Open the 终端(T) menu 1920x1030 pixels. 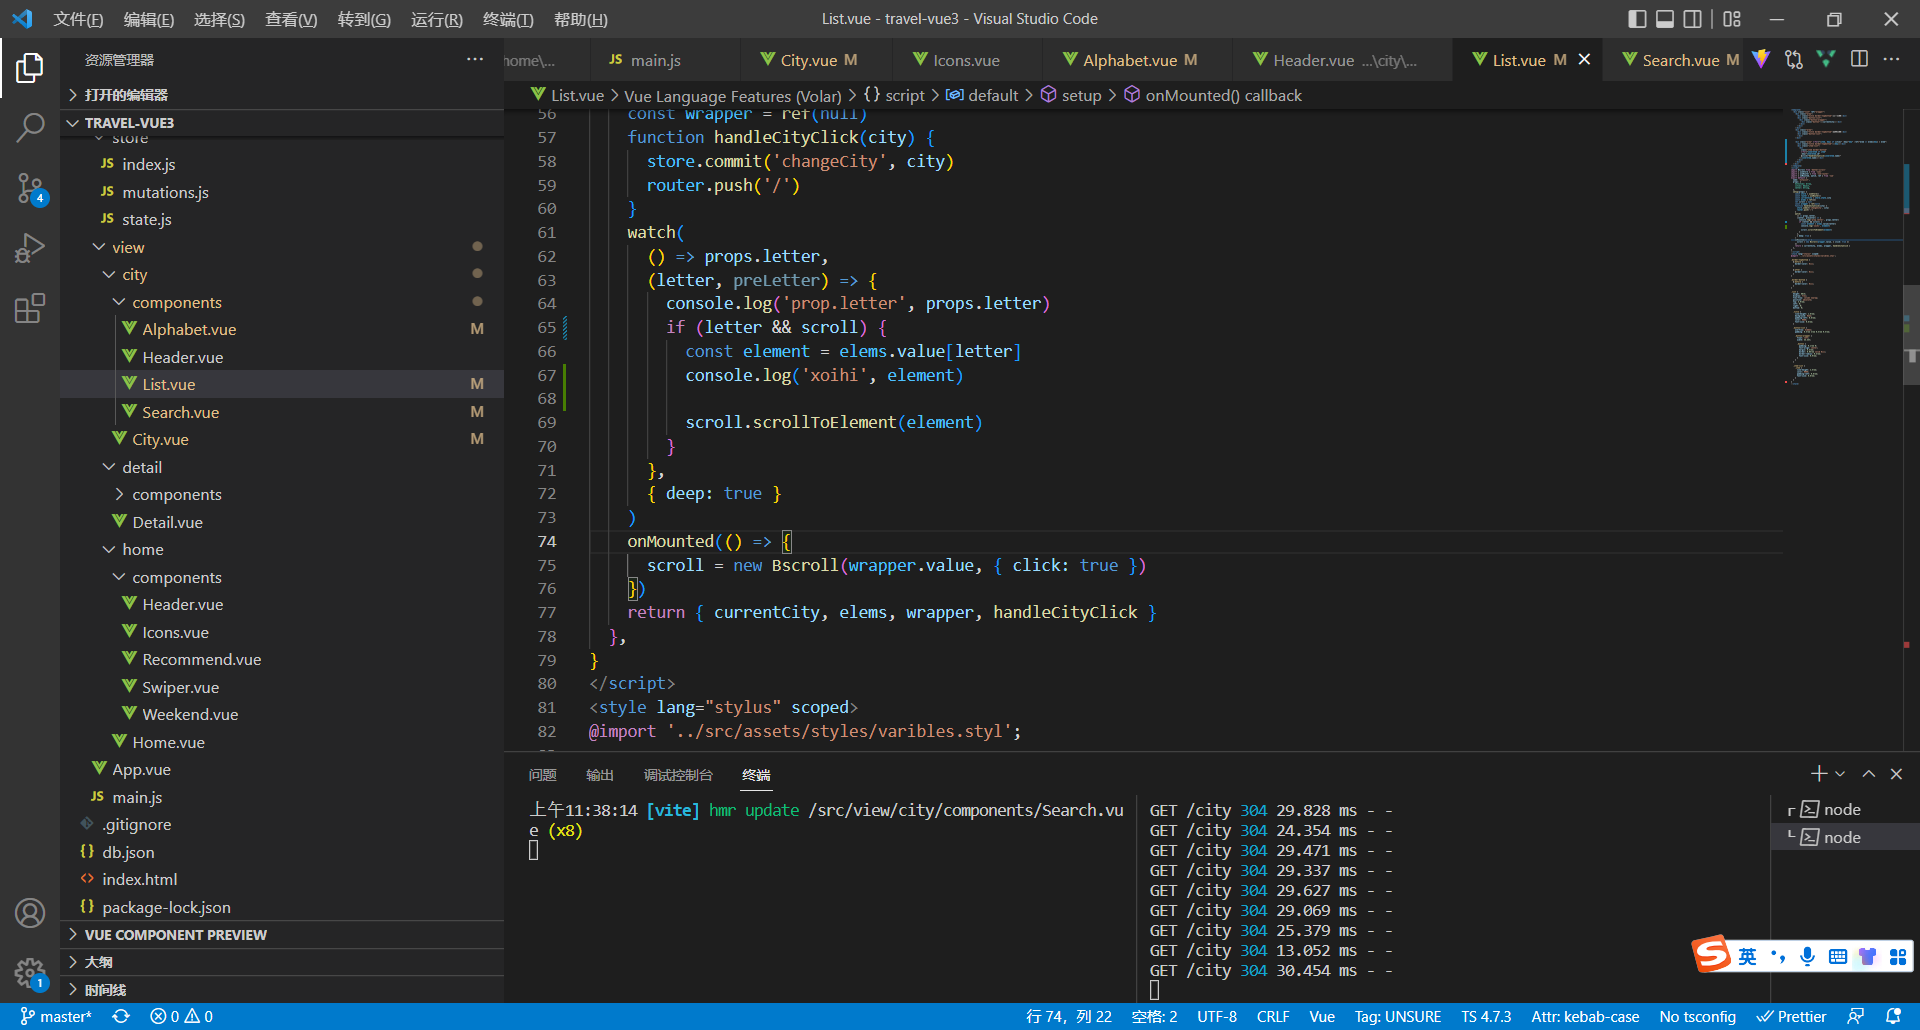[508, 19]
